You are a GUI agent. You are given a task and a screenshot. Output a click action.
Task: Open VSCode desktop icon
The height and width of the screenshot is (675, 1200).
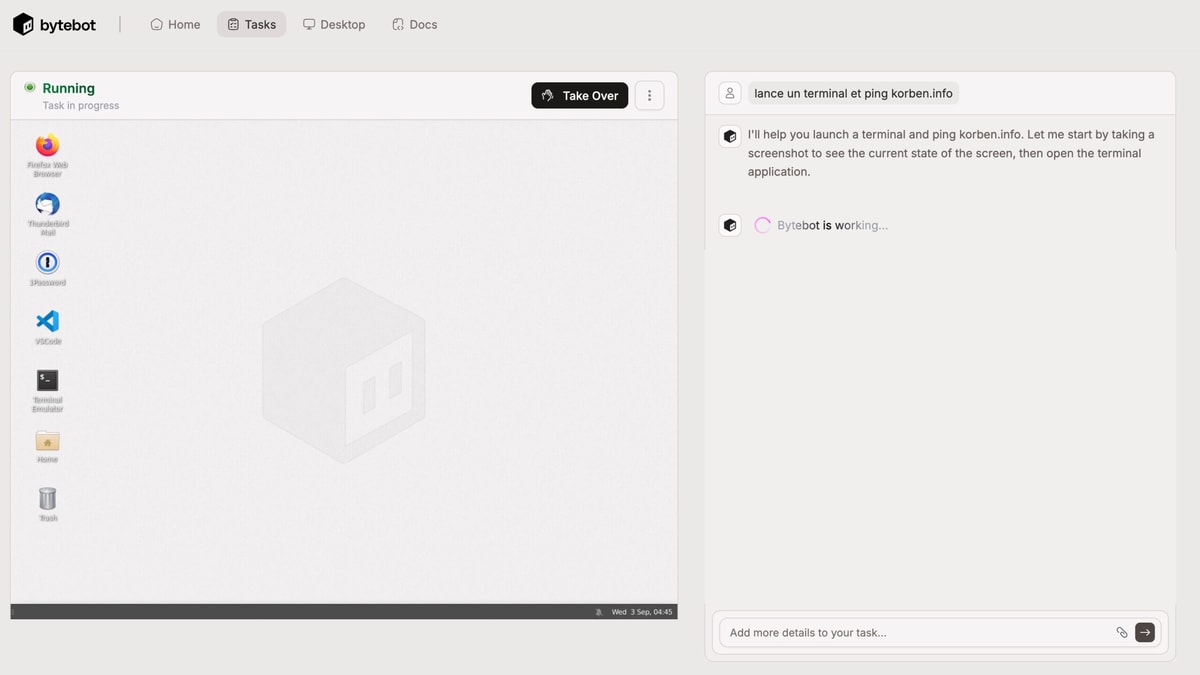click(47, 321)
